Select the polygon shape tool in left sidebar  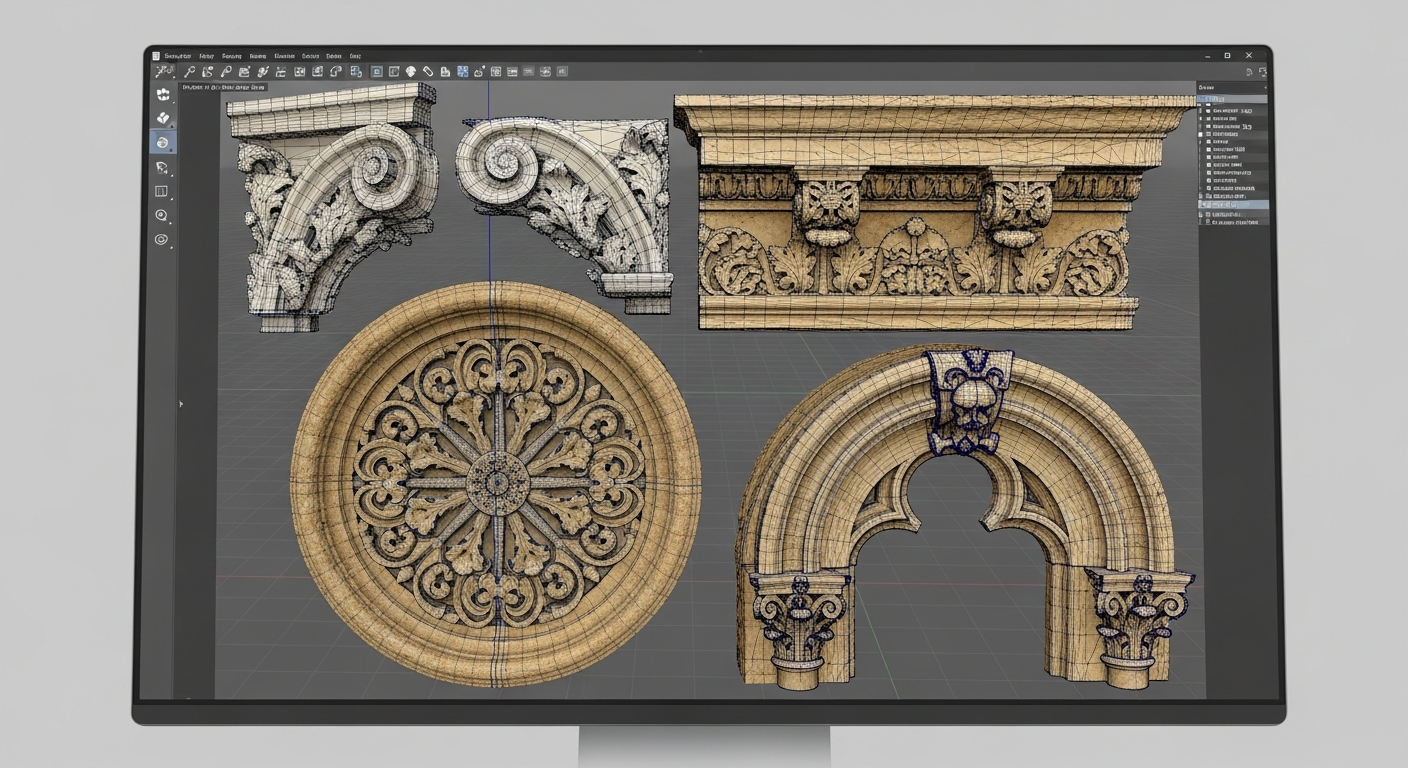tap(161, 167)
